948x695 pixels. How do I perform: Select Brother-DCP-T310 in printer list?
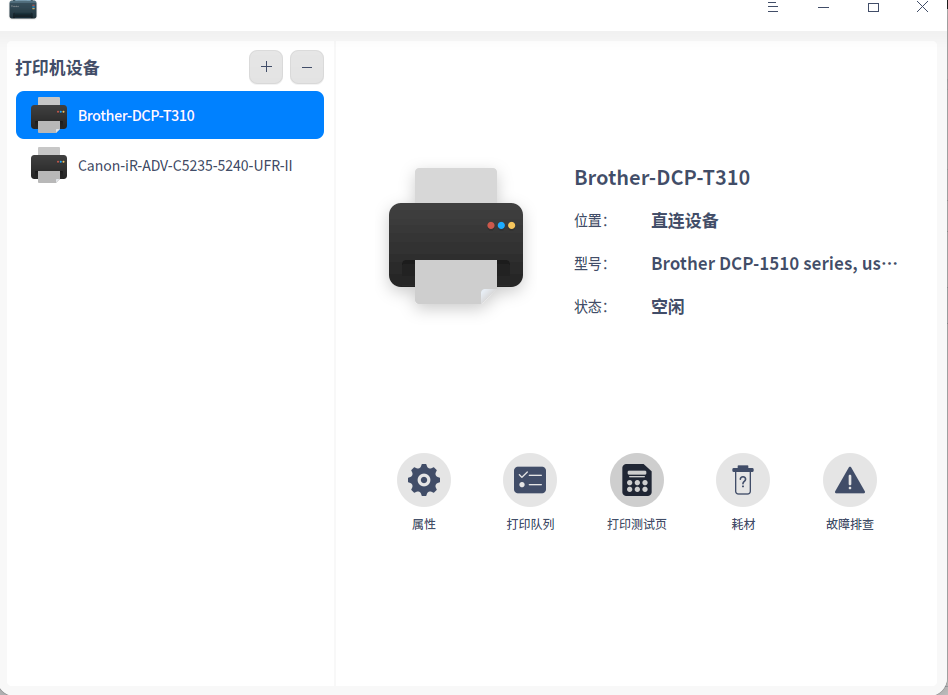(x=170, y=115)
